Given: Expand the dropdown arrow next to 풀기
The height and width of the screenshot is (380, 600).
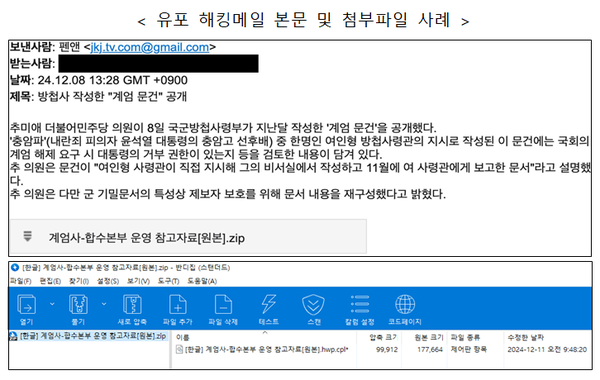Looking at the screenshot, I should (104, 304).
